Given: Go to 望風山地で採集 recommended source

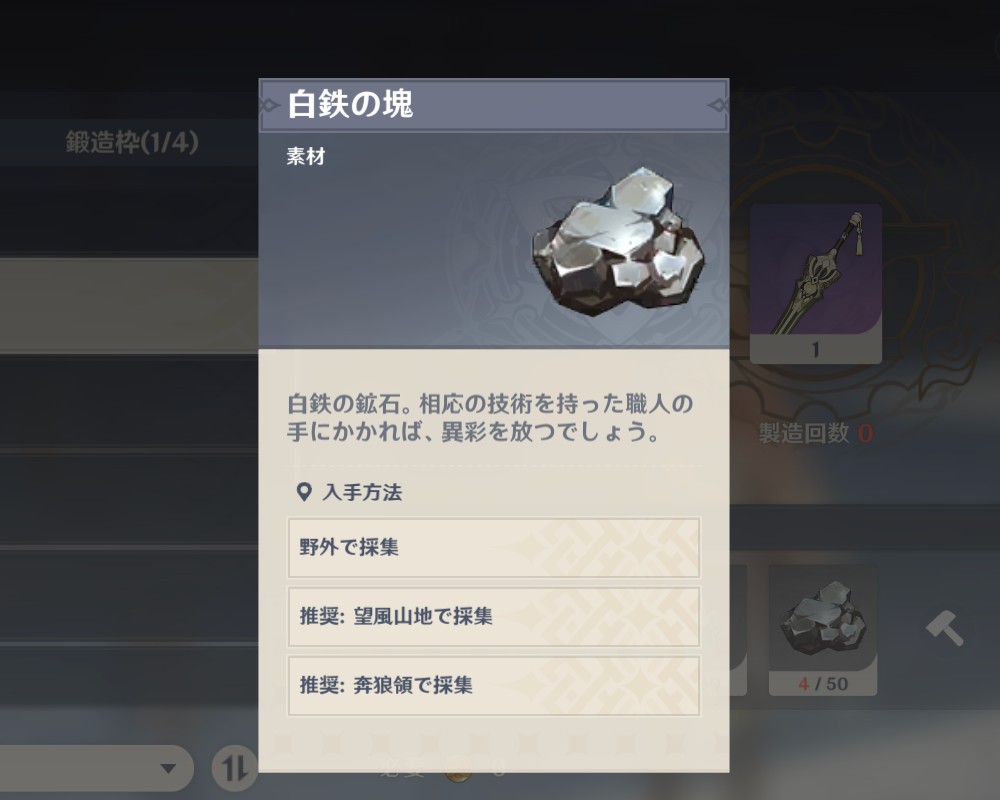Looking at the screenshot, I should (494, 617).
